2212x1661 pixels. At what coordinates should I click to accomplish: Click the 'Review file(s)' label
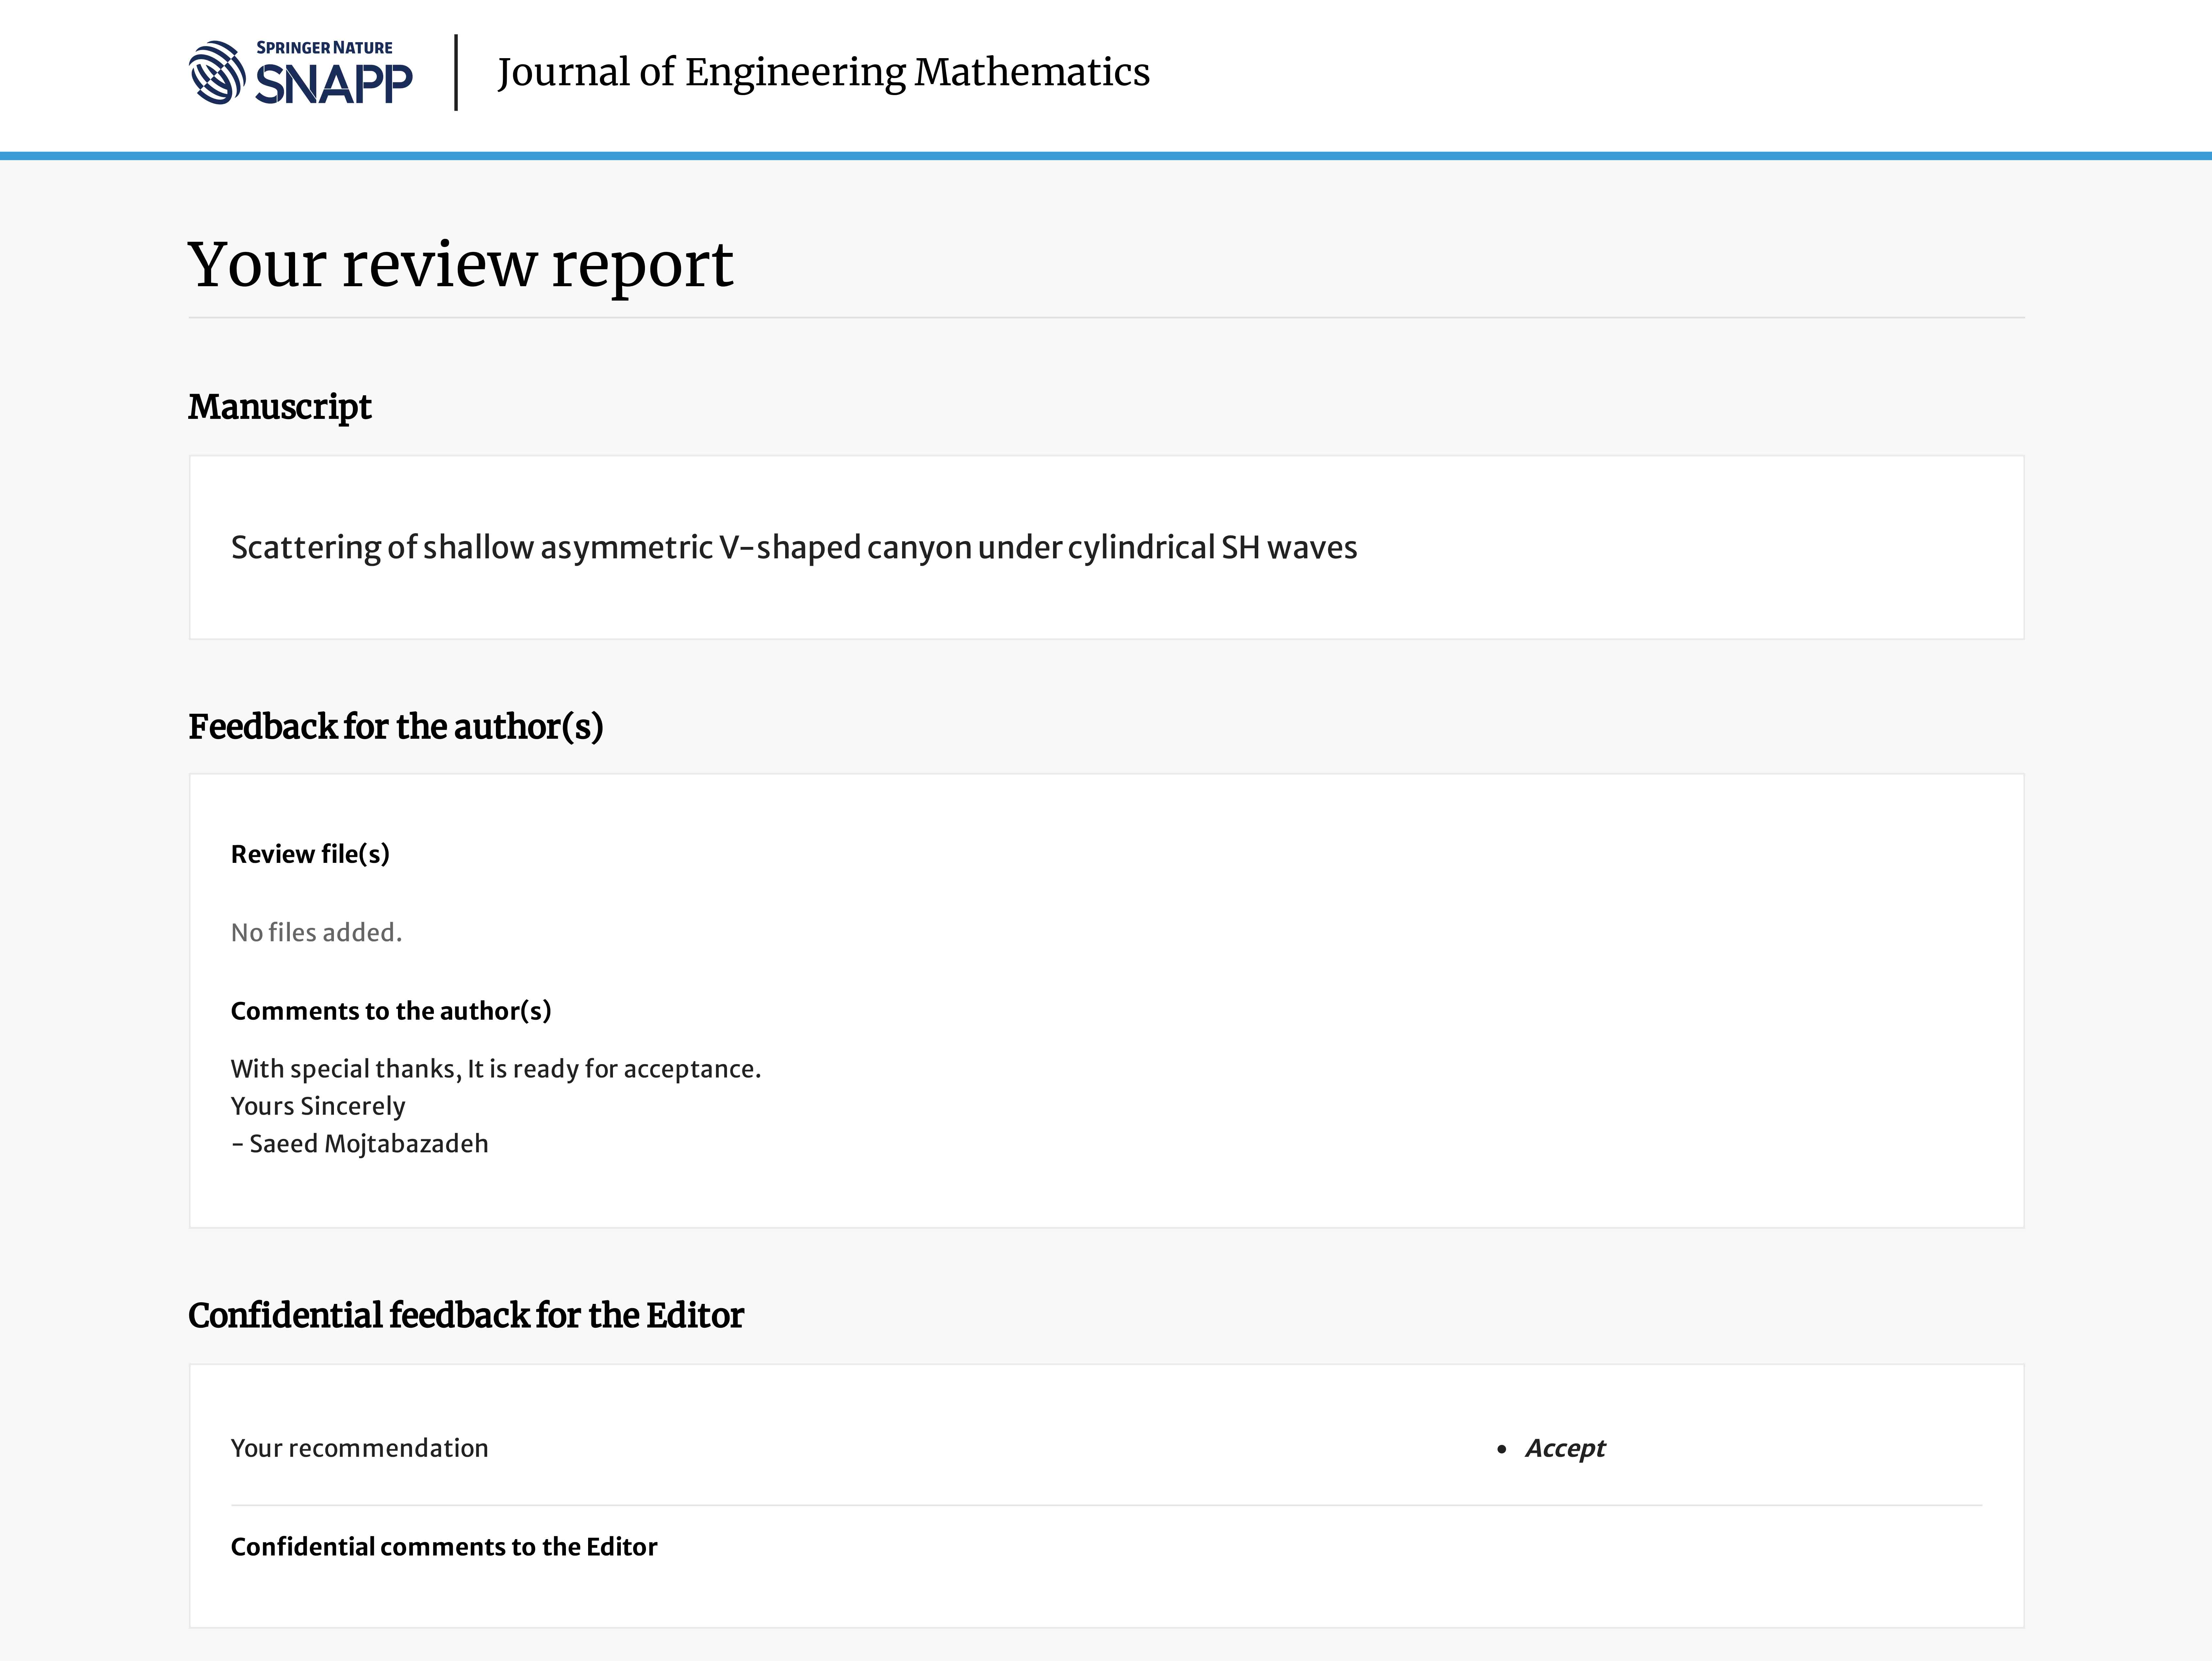pyautogui.click(x=310, y=854)
